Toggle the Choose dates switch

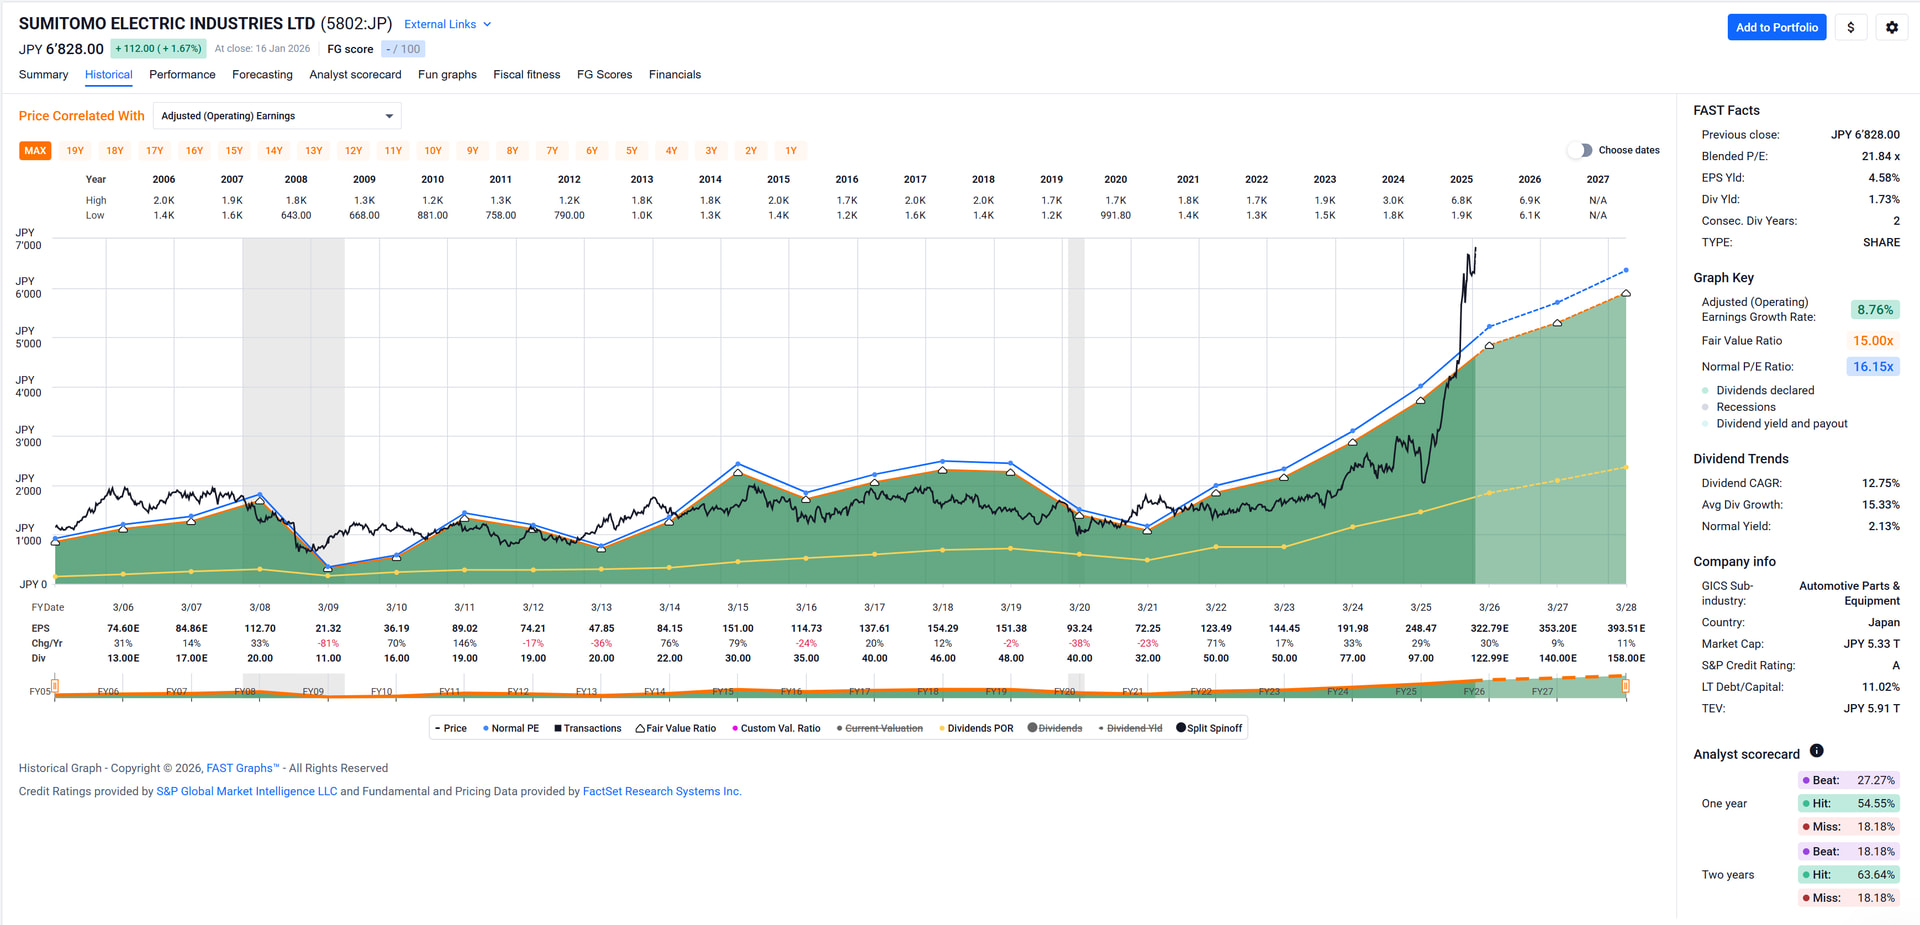point(1579,151)
